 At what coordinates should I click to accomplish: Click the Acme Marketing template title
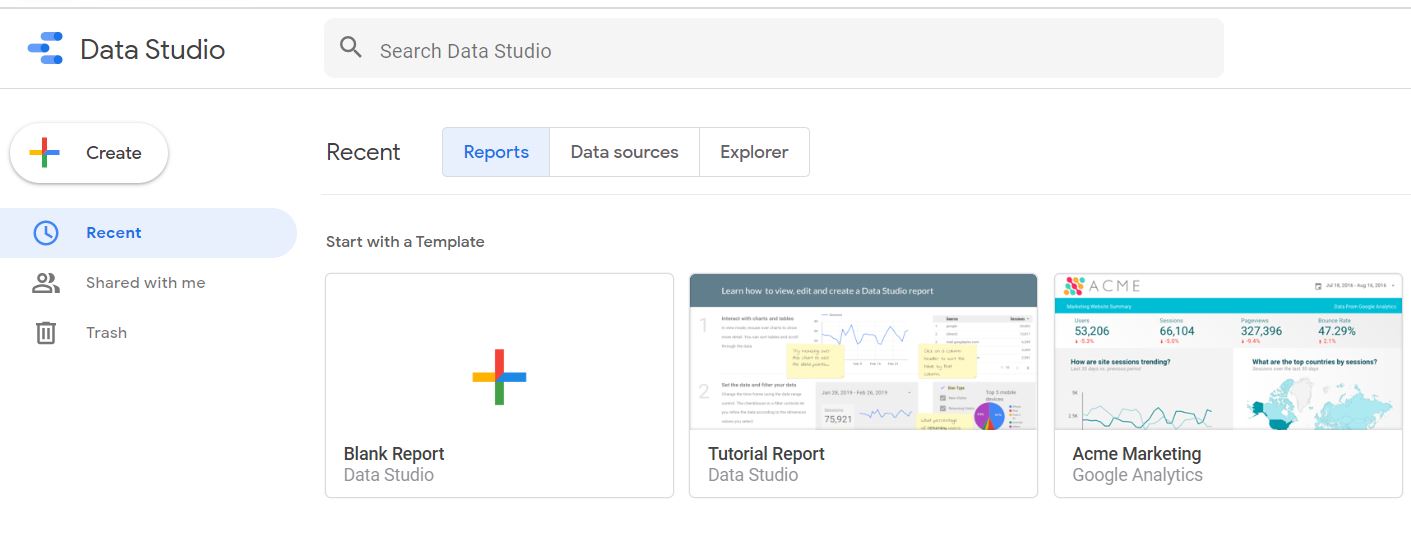click(1136, 454)
